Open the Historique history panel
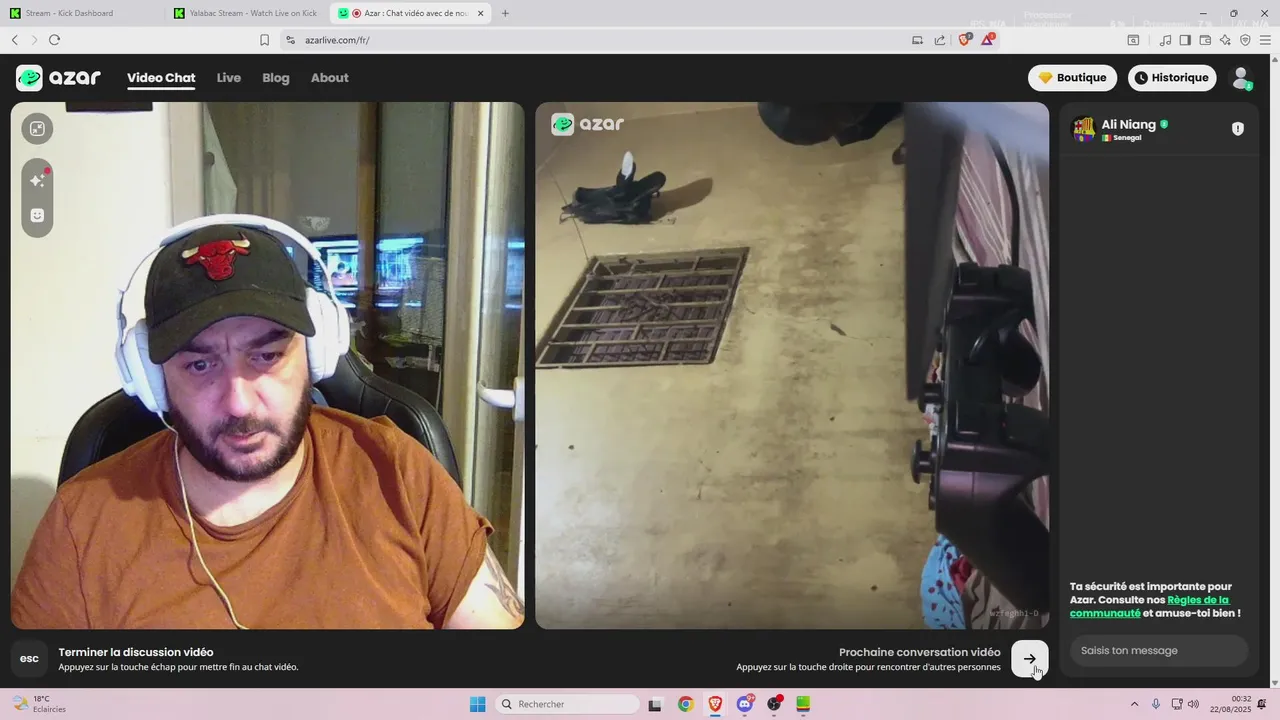This screenshot has width=1280, height=720. point(1172,78)
